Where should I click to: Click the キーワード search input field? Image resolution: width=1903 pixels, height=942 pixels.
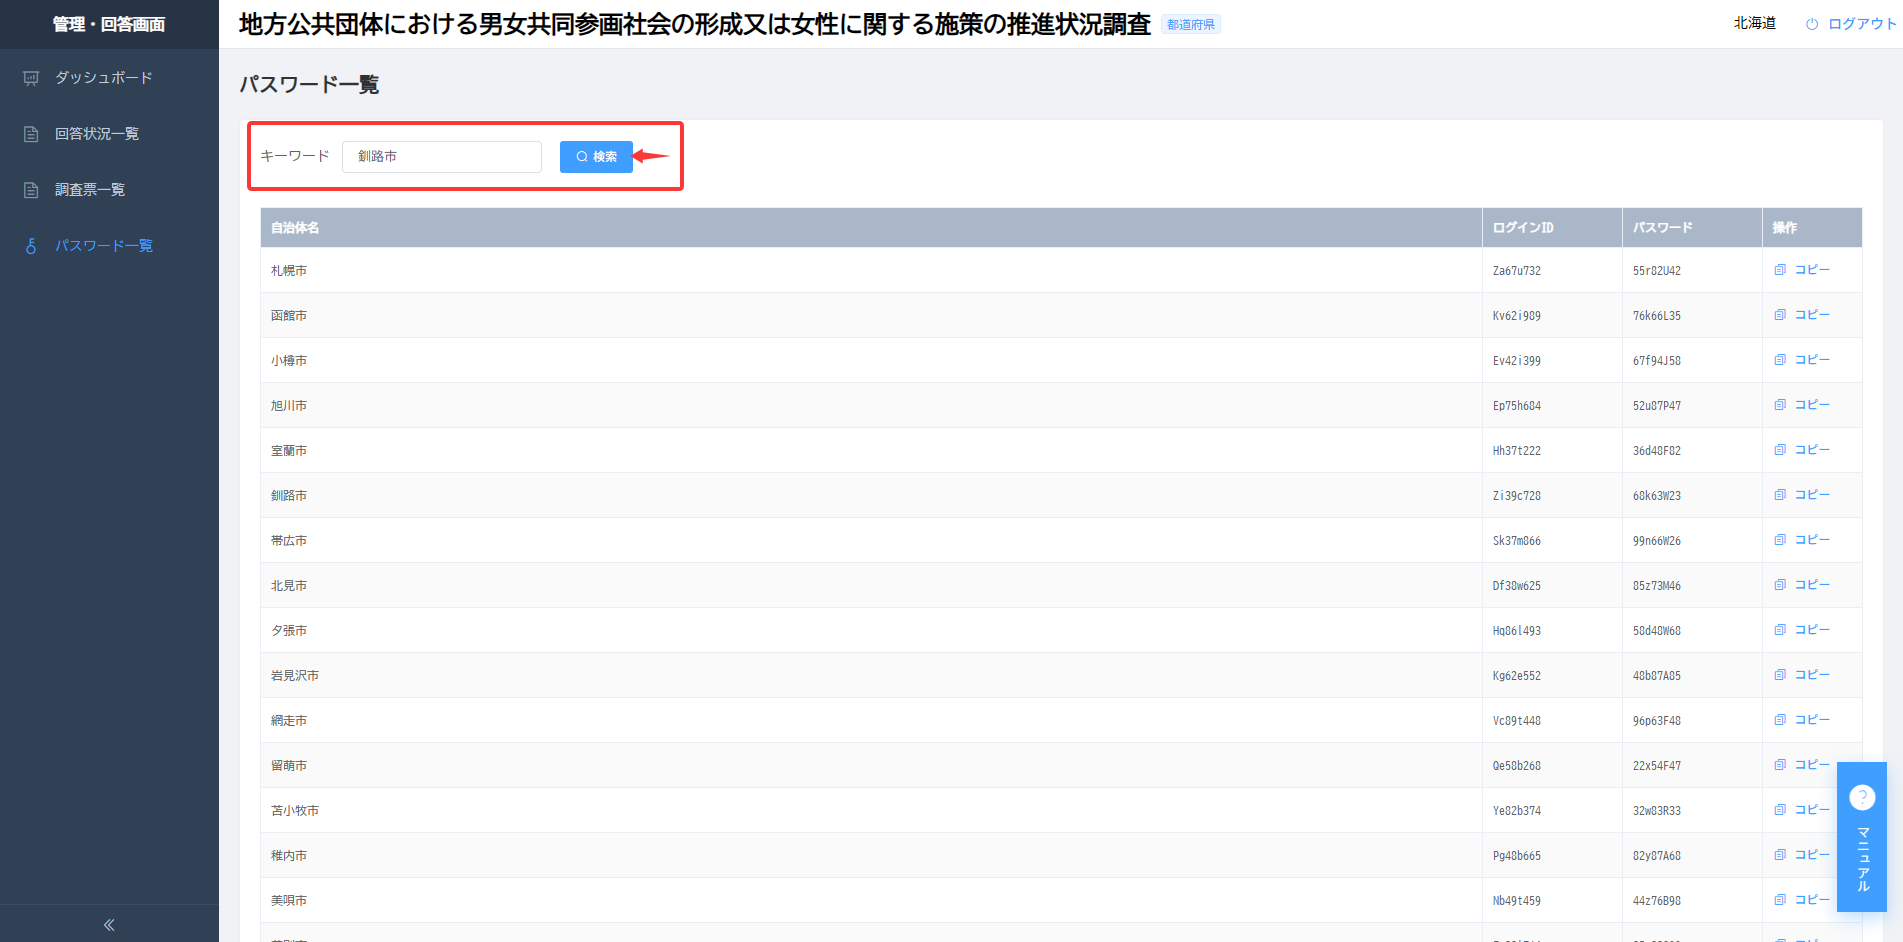point(442,157)
